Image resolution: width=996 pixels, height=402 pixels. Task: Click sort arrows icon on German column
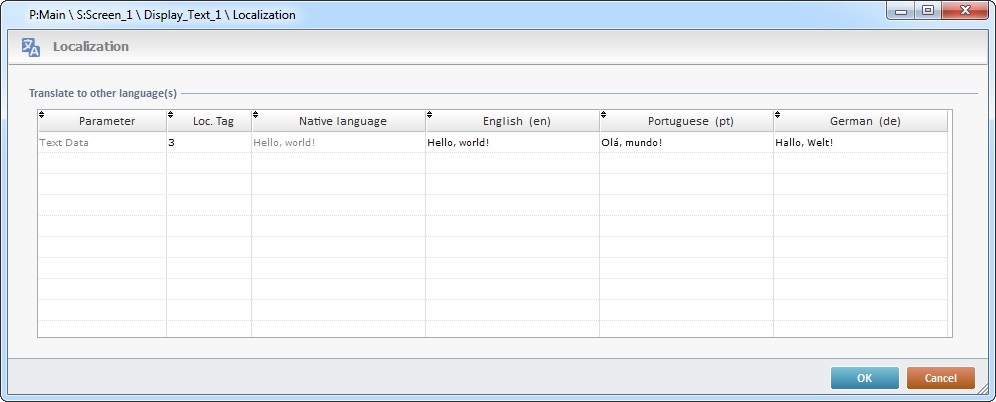click(779, 115)
